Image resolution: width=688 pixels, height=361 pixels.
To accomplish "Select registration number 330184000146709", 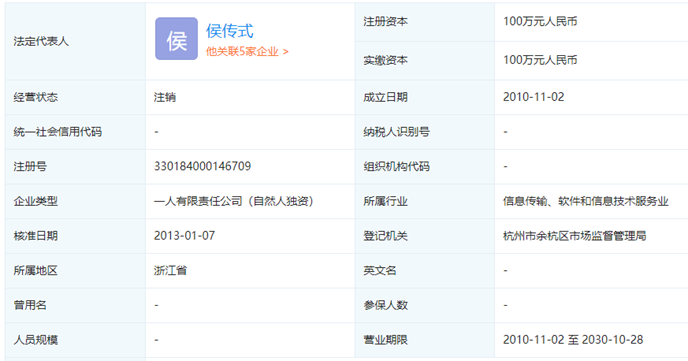I will 202,166.
